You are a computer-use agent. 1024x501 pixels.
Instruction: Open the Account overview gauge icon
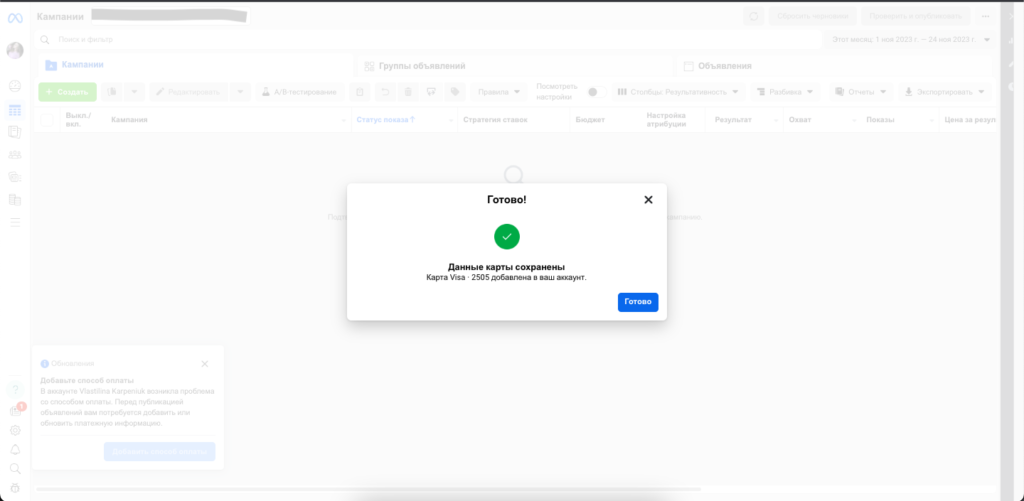point(15,86)
